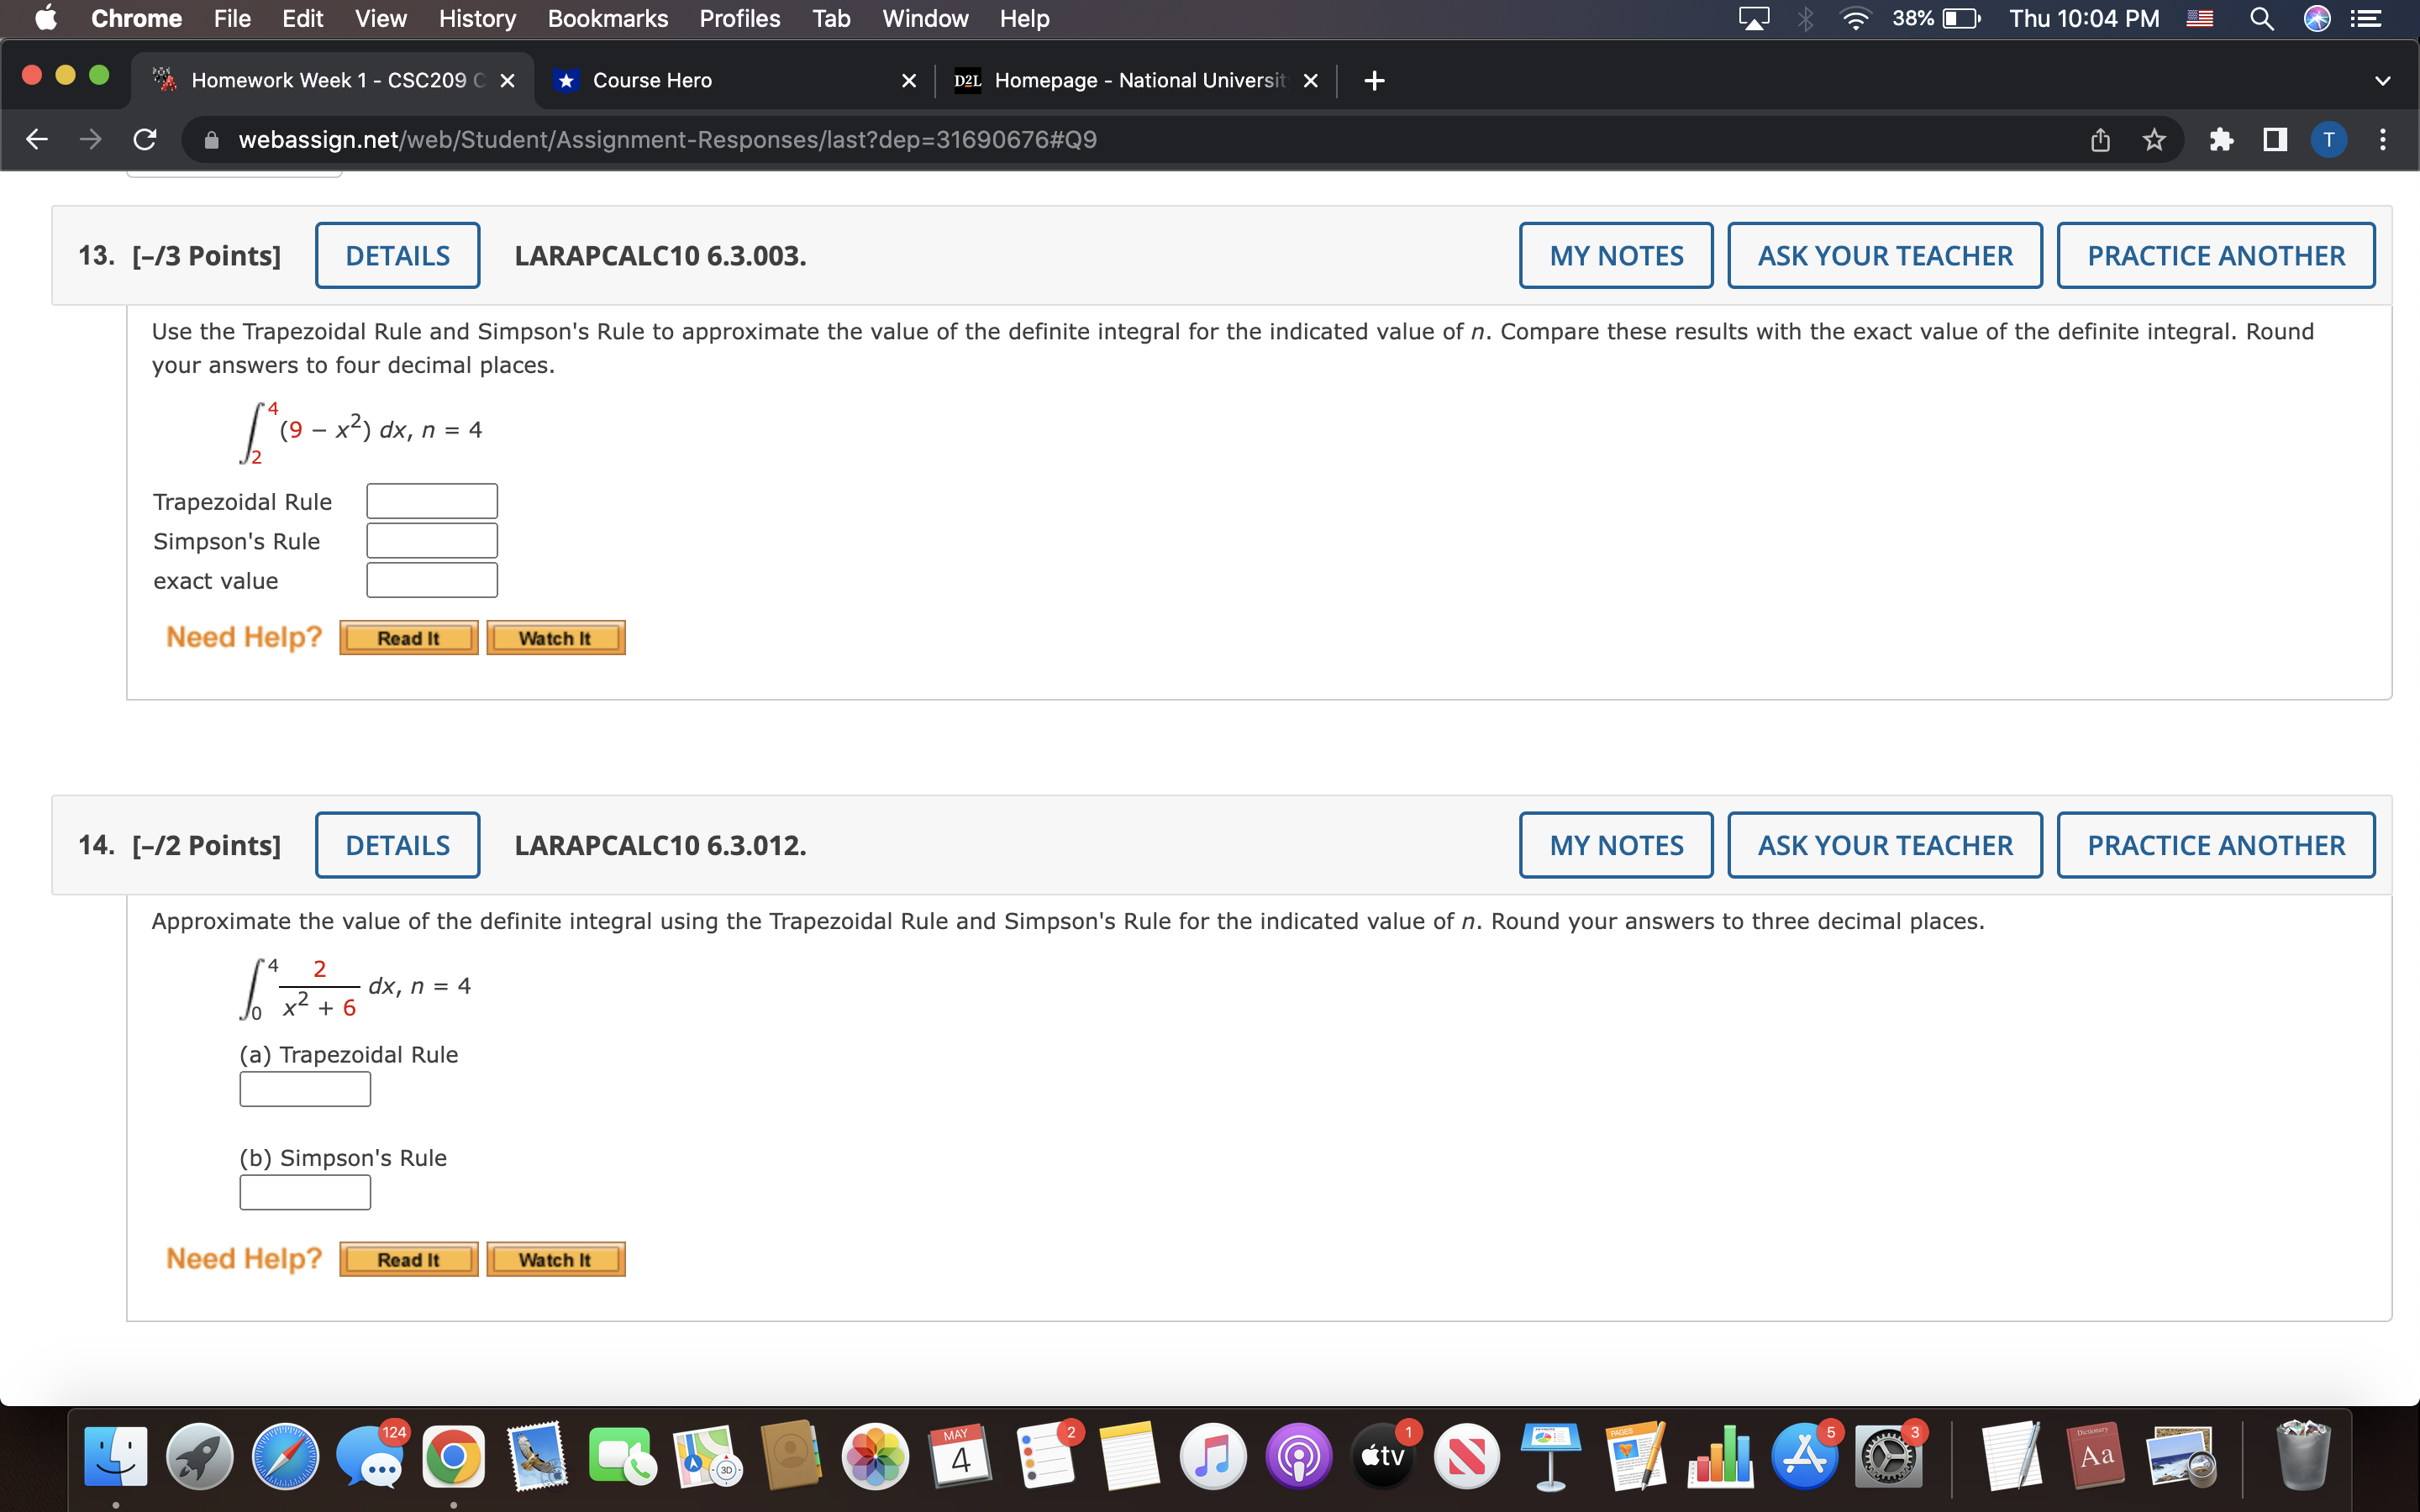
Task: Open Chrome's three-dot menu
Action: pos(2384,139)
